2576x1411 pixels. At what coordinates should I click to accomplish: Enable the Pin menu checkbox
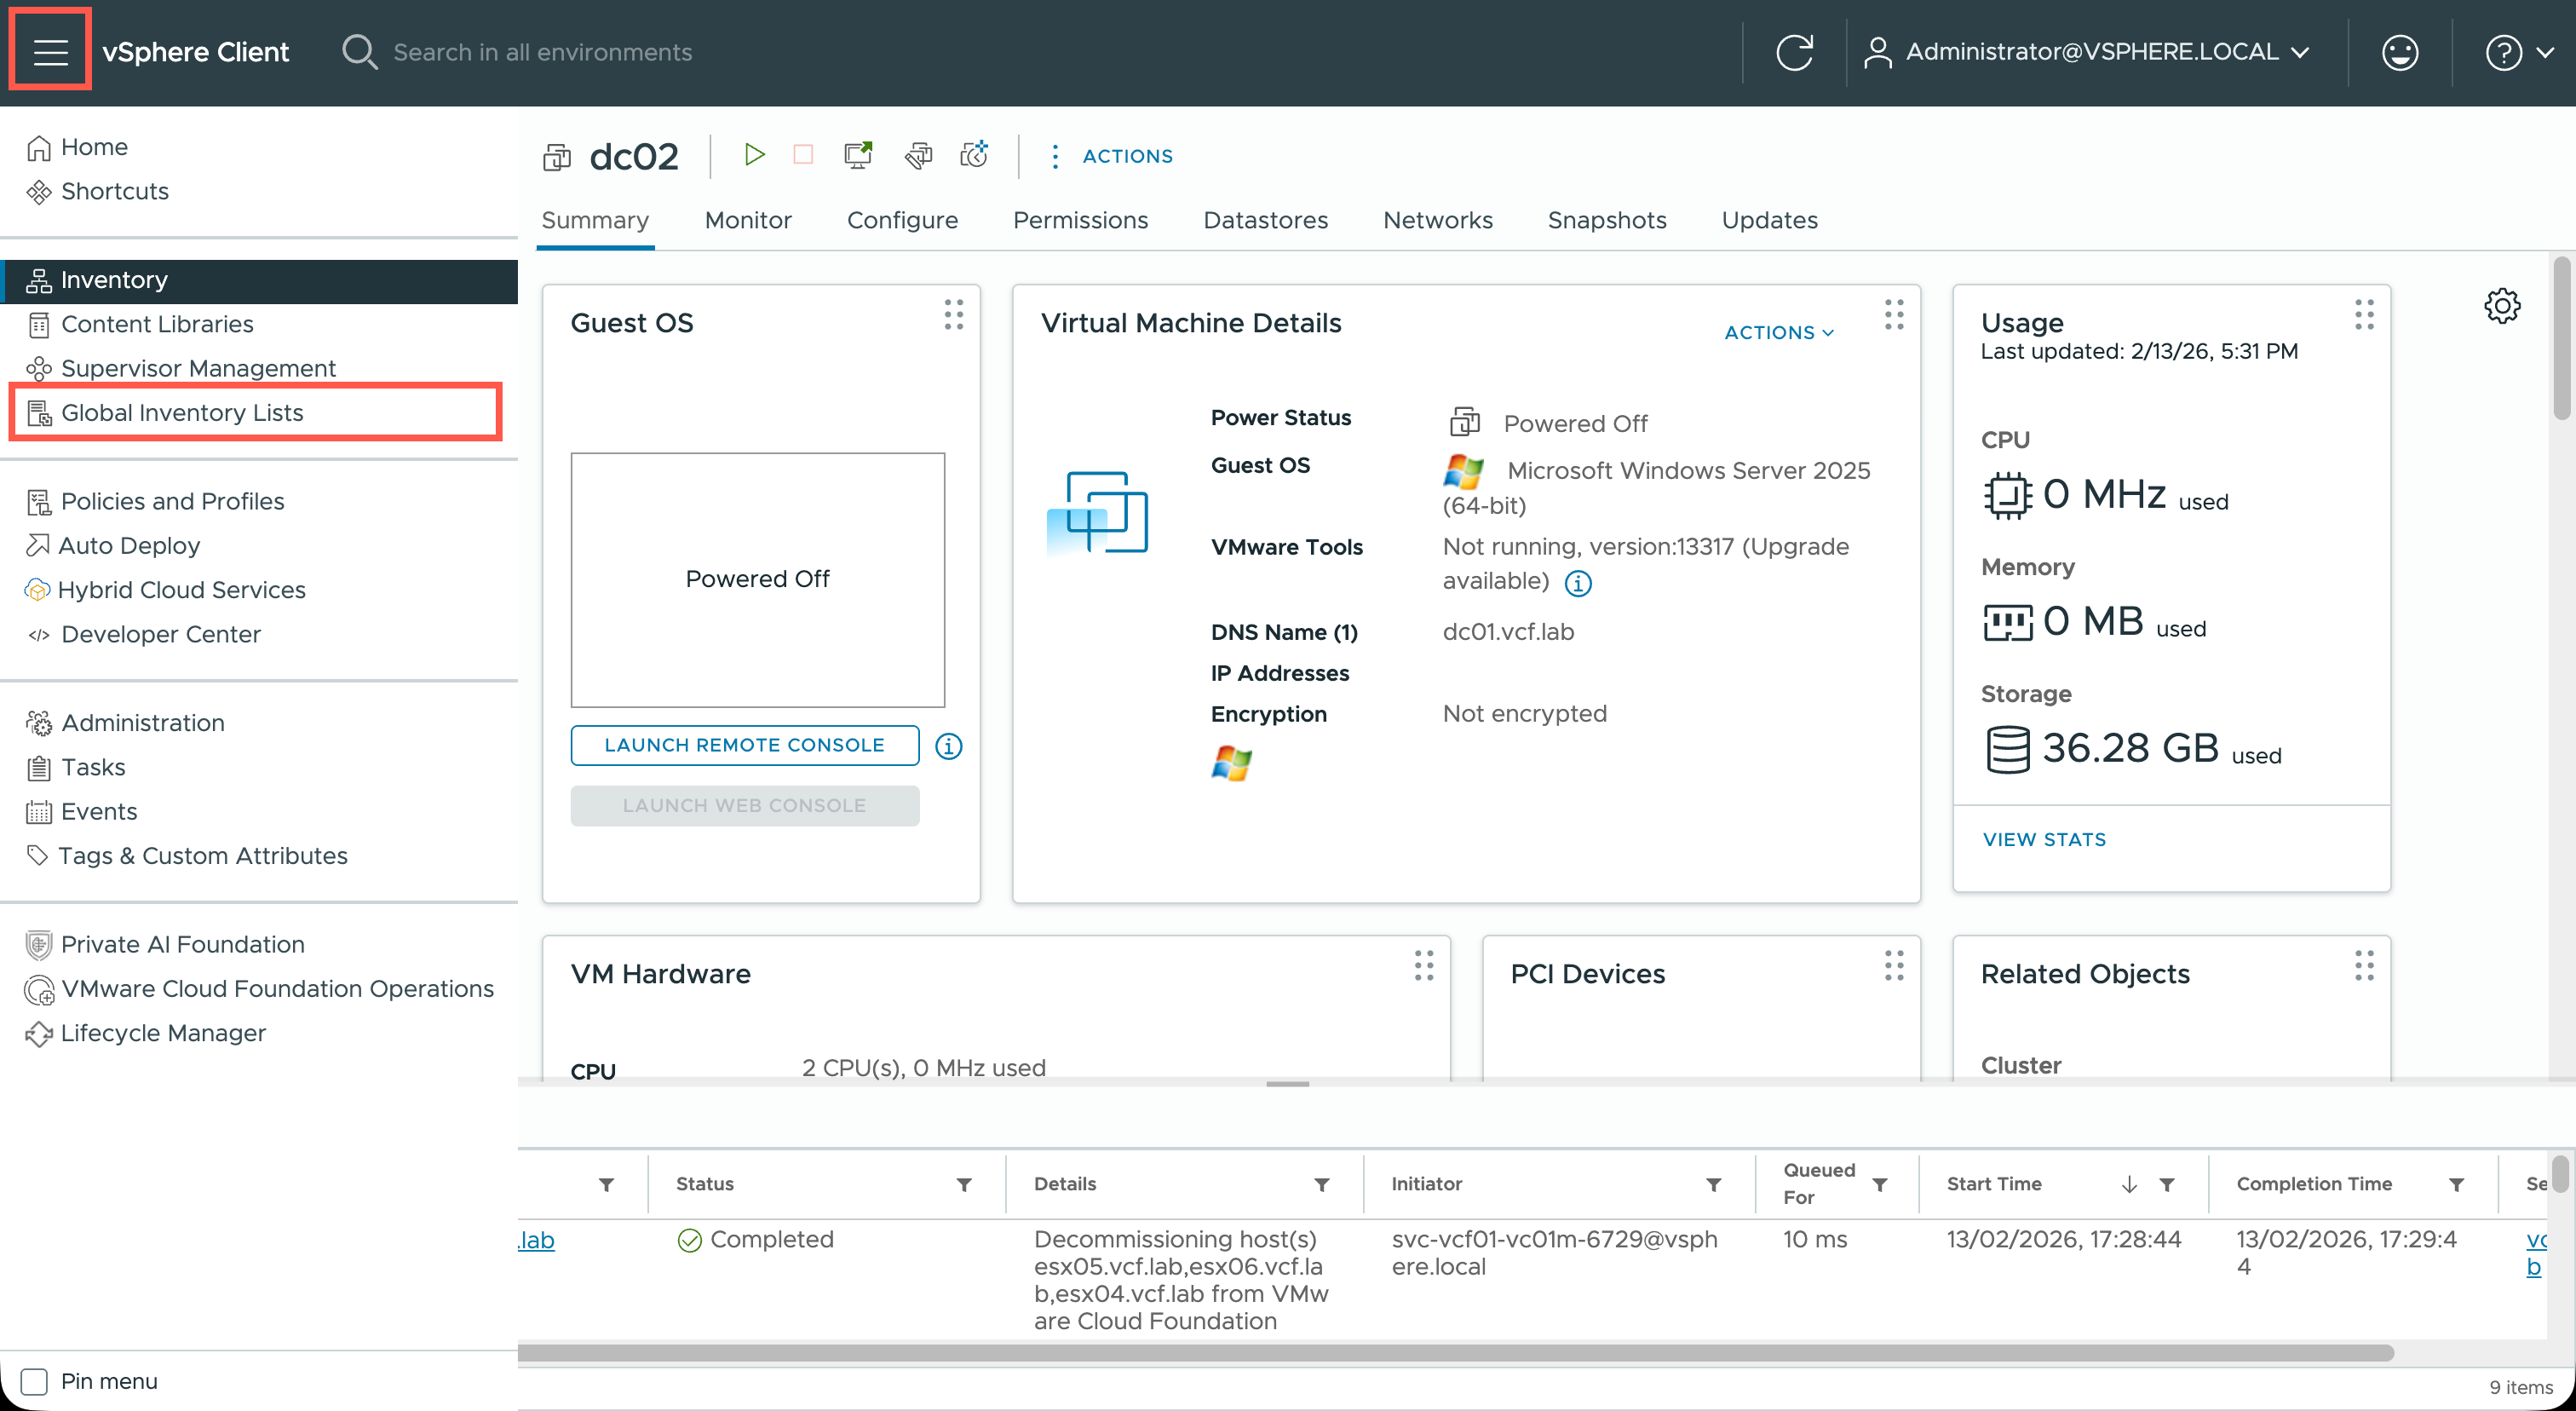click(x=35, y=1381)
